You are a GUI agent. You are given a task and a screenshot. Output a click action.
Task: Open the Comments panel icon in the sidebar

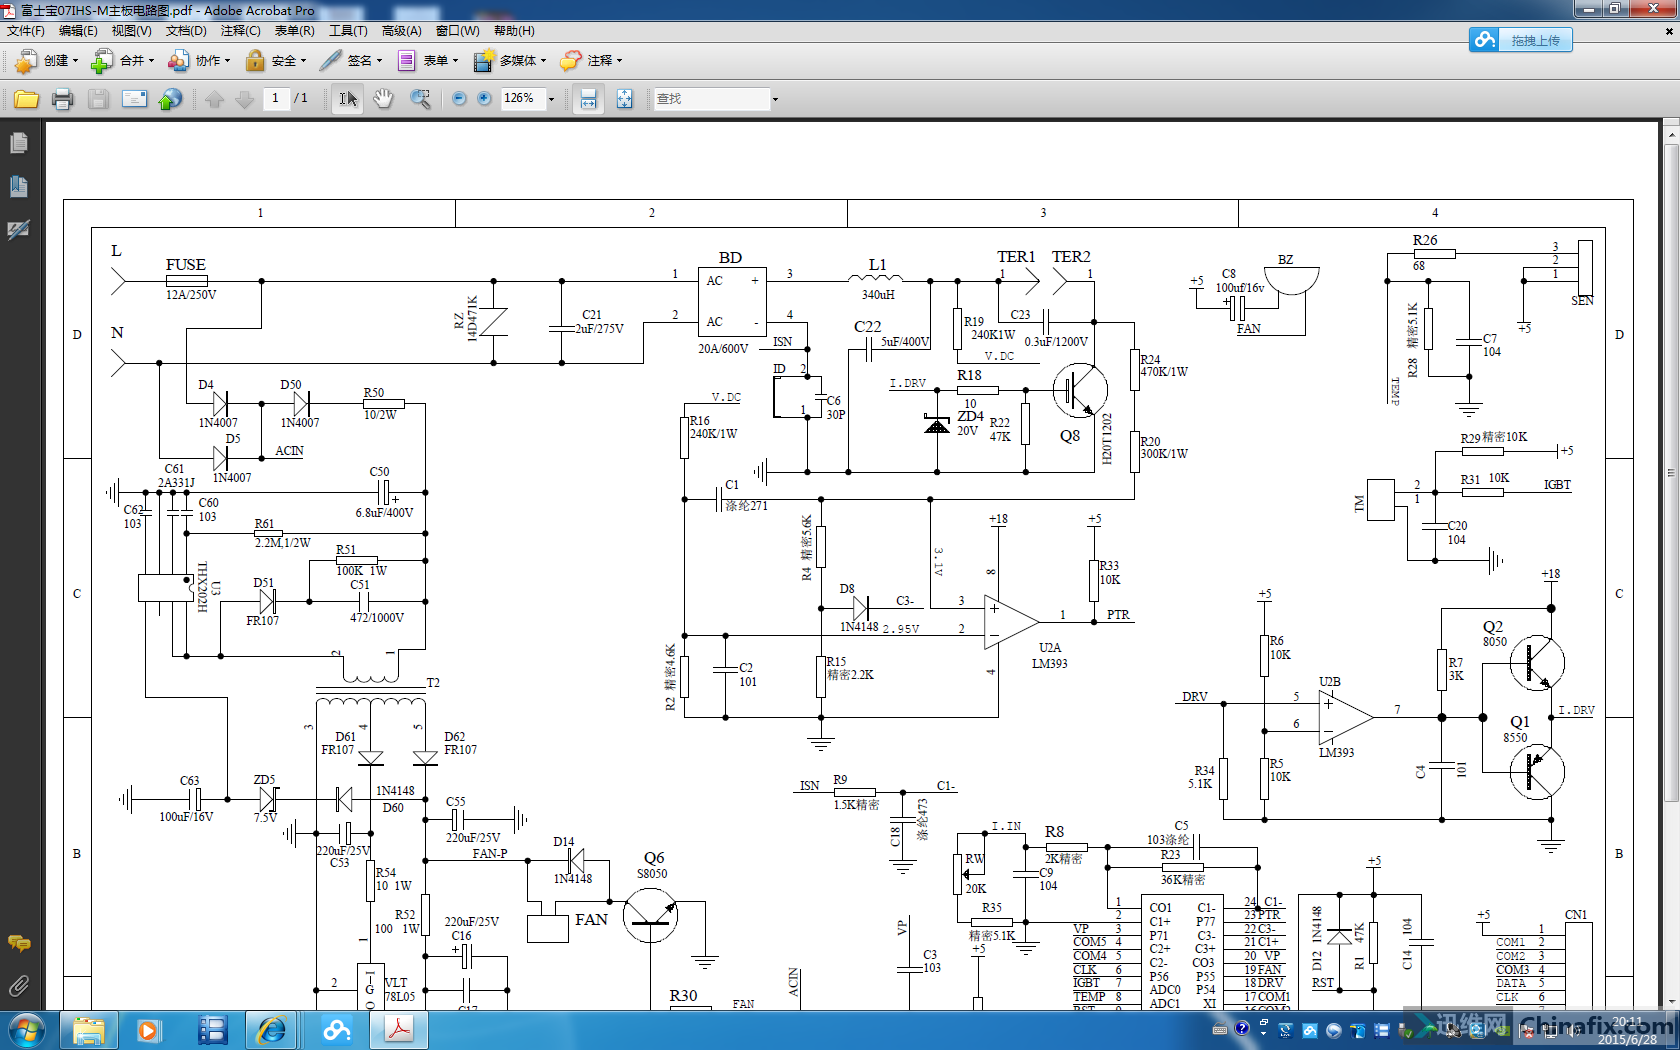point(18,943)
